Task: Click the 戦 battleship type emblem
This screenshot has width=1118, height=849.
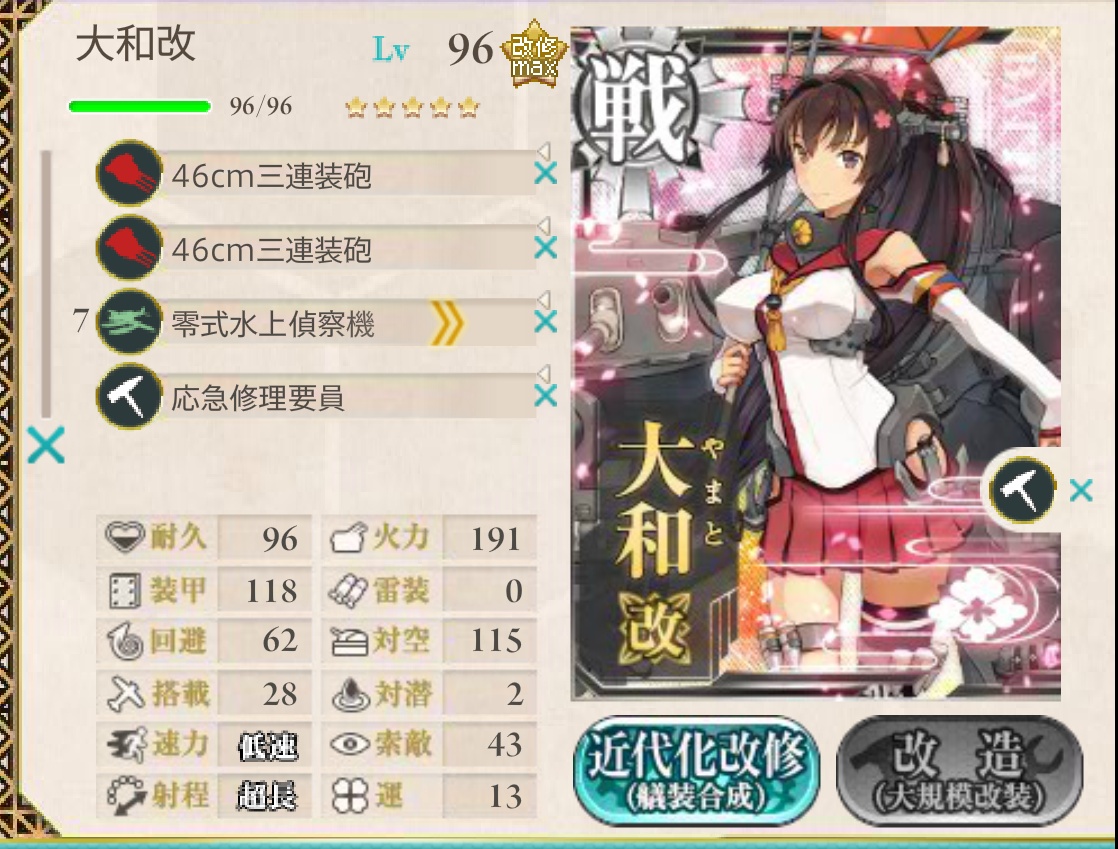Action: coord(636,108)
